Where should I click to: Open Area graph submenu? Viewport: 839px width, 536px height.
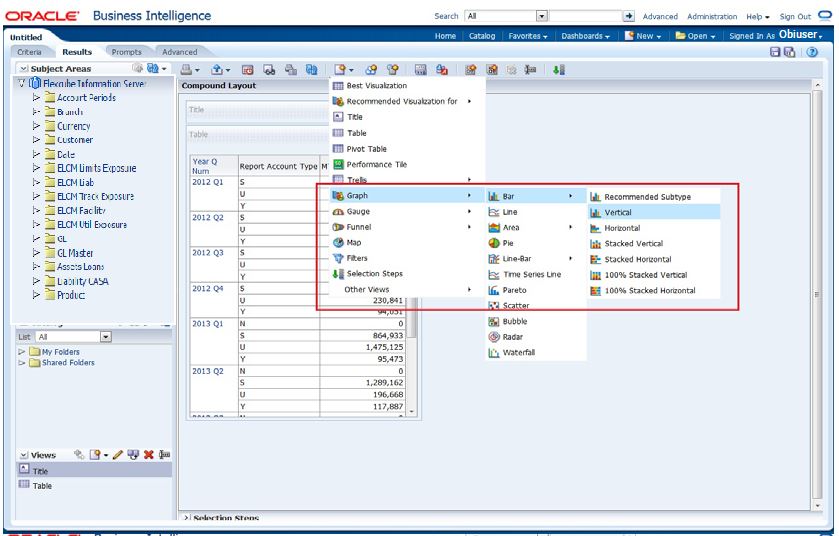tap(536, 227)
